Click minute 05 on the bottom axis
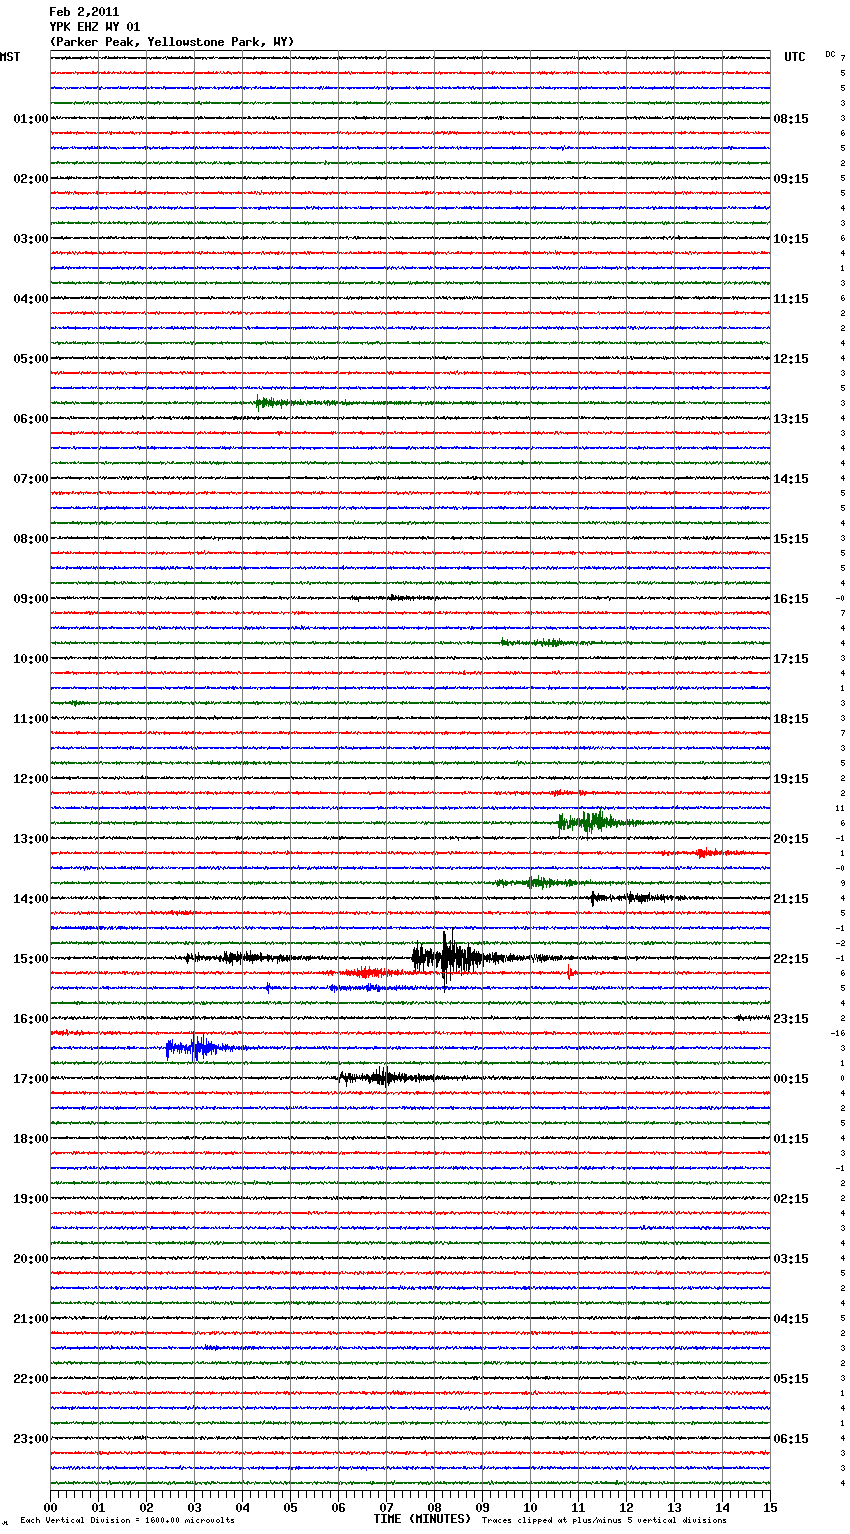The image size is (850, 1534). [x=290, y=1507]
